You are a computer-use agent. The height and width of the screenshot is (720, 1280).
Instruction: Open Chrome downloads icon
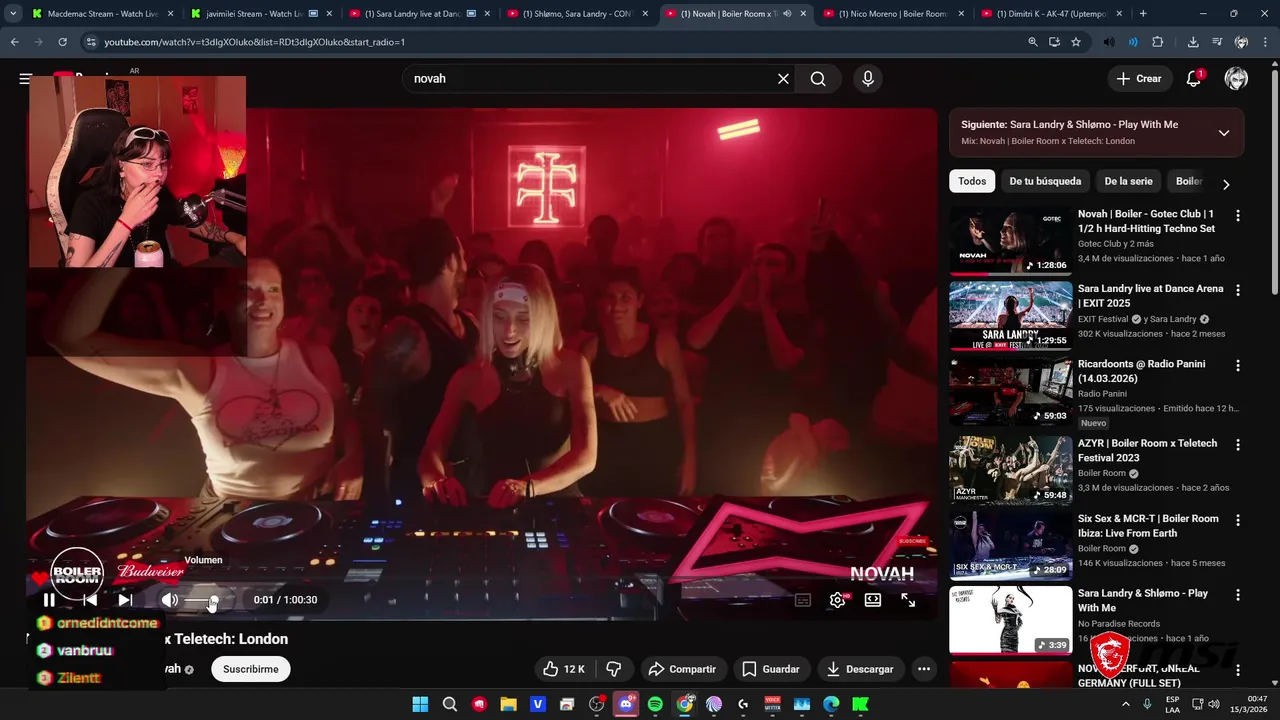pos(1193,42)
